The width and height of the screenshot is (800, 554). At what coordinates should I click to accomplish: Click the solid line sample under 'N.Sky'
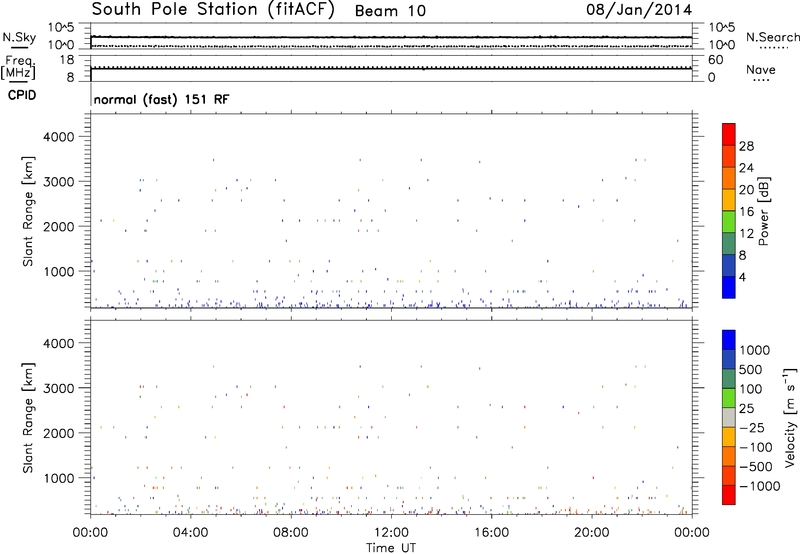[19, 48]
